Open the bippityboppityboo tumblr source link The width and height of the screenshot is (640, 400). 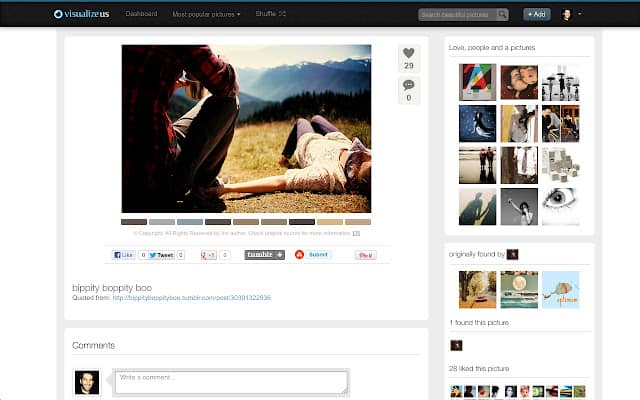point(191,298)
